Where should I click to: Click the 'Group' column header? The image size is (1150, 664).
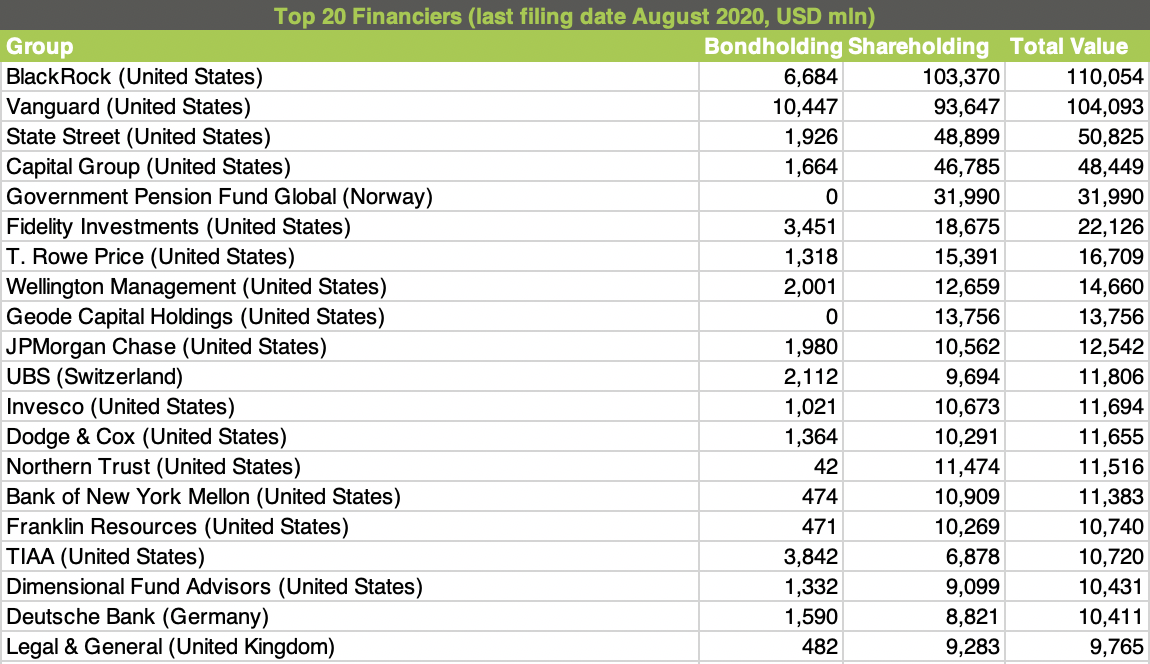coord(350,46)
